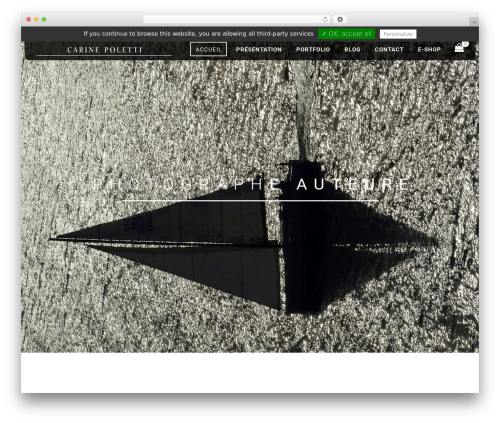The image size is (500, 423).
Task: Navigate to the Blog page
Action: [x=352, y=49]
